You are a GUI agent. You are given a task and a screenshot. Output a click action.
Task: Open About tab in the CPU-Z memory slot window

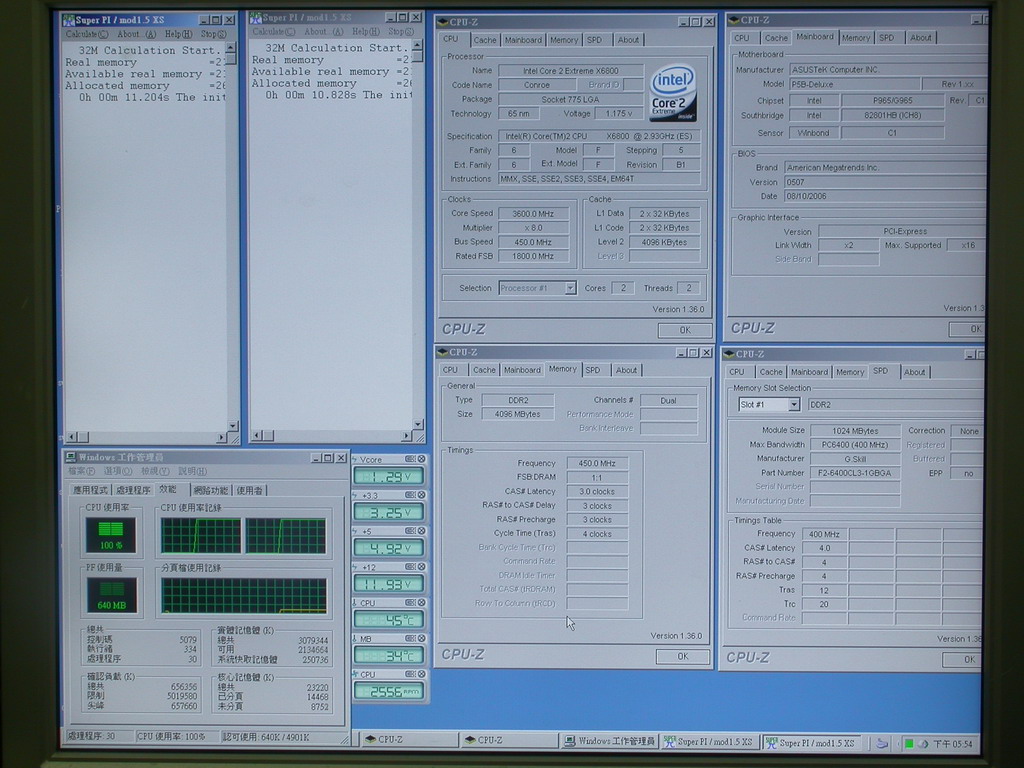coord(914,372)
